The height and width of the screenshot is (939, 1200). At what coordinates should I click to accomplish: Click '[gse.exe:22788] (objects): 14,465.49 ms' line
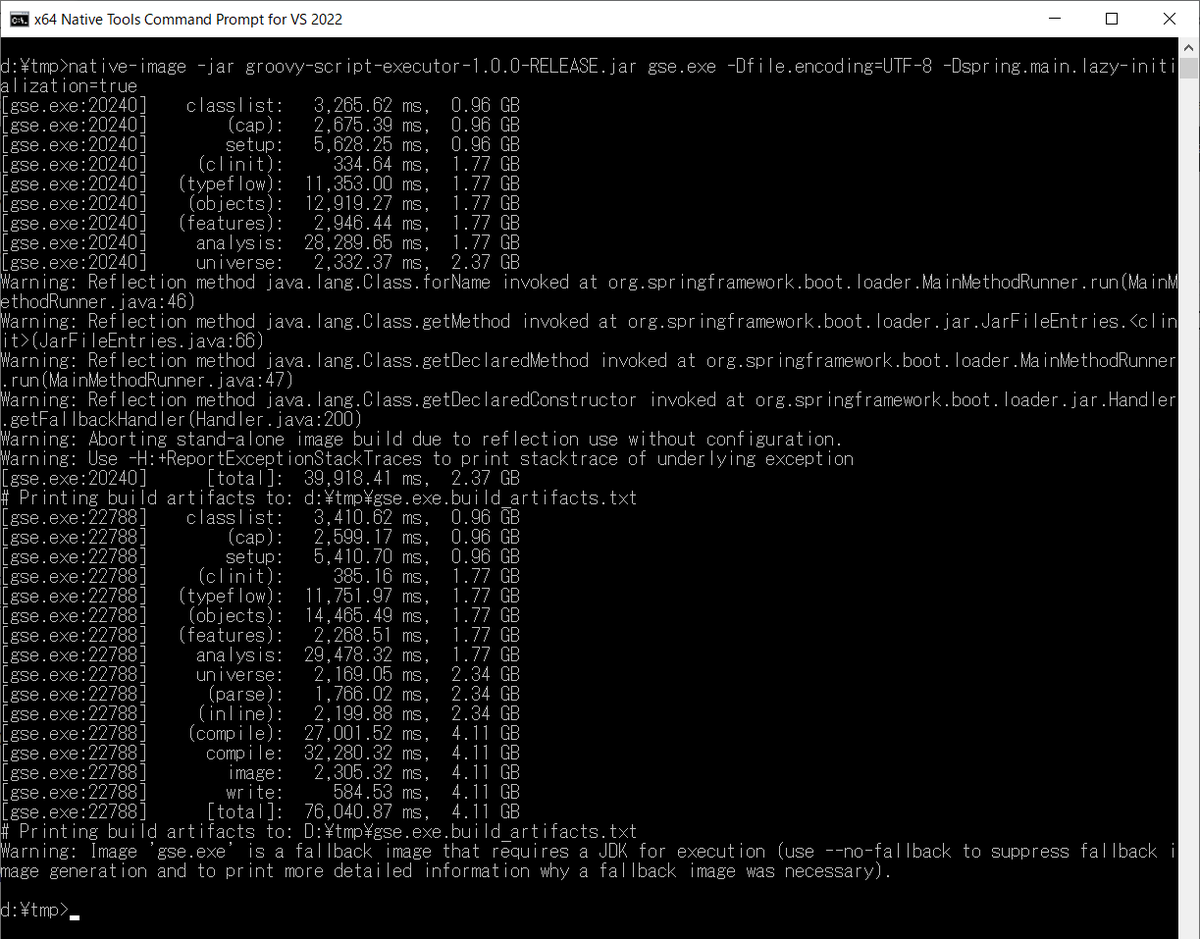click(x=261, y=616)
